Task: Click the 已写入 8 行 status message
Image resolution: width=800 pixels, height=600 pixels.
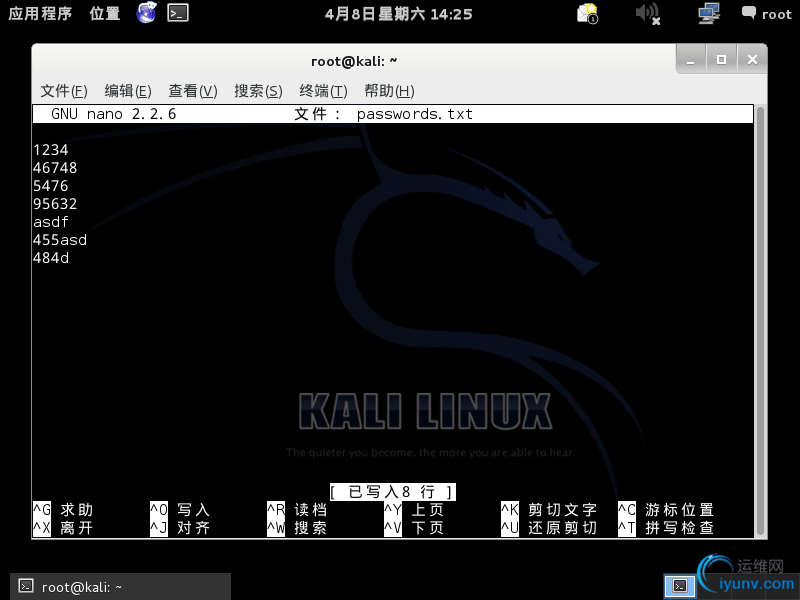Action: 392,492
